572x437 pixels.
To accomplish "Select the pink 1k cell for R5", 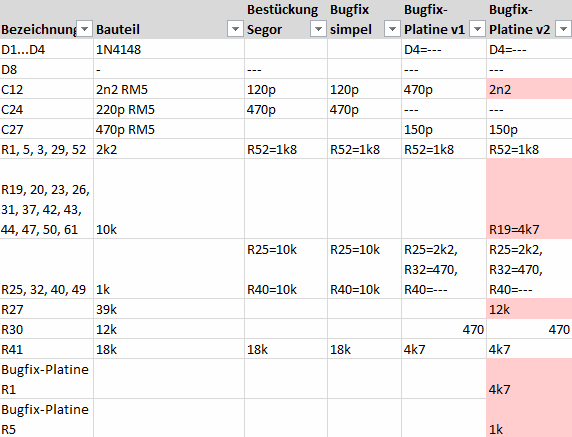I will pyautogui.click(x=529, y=418).
